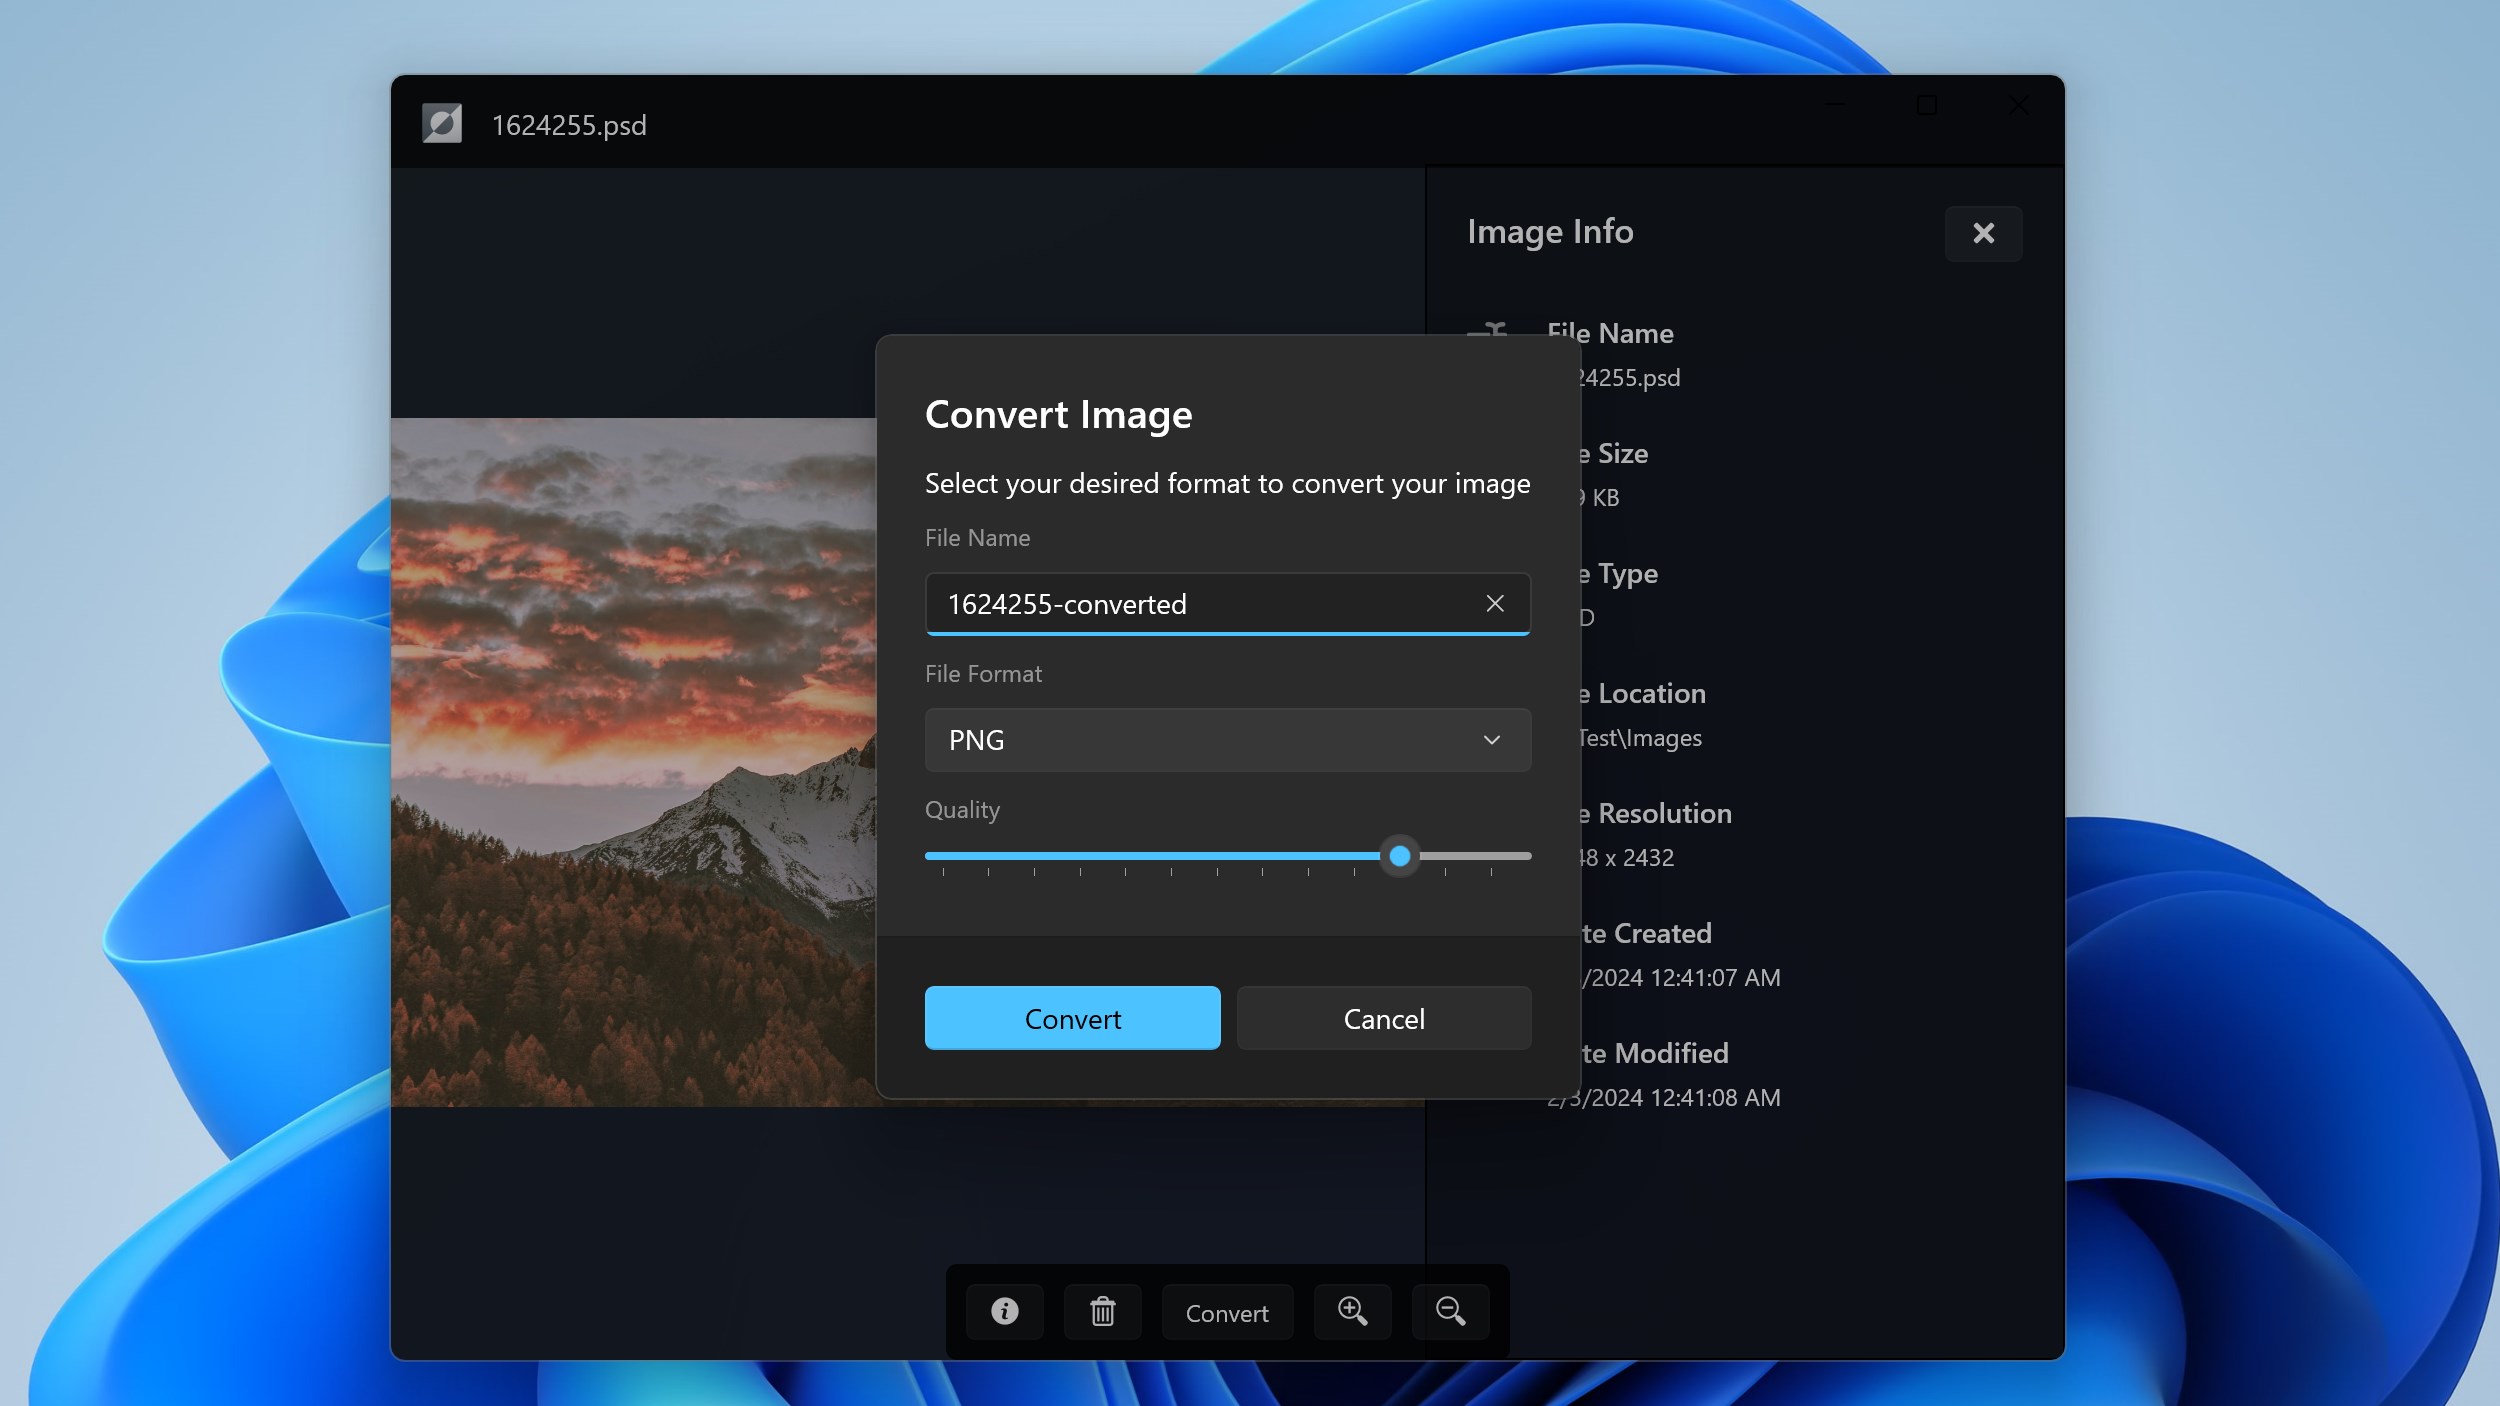Click into the File Name text field
The width and height of the screenshot is (2500, 1406).
pyautogui.click(x=1200, y=604)
